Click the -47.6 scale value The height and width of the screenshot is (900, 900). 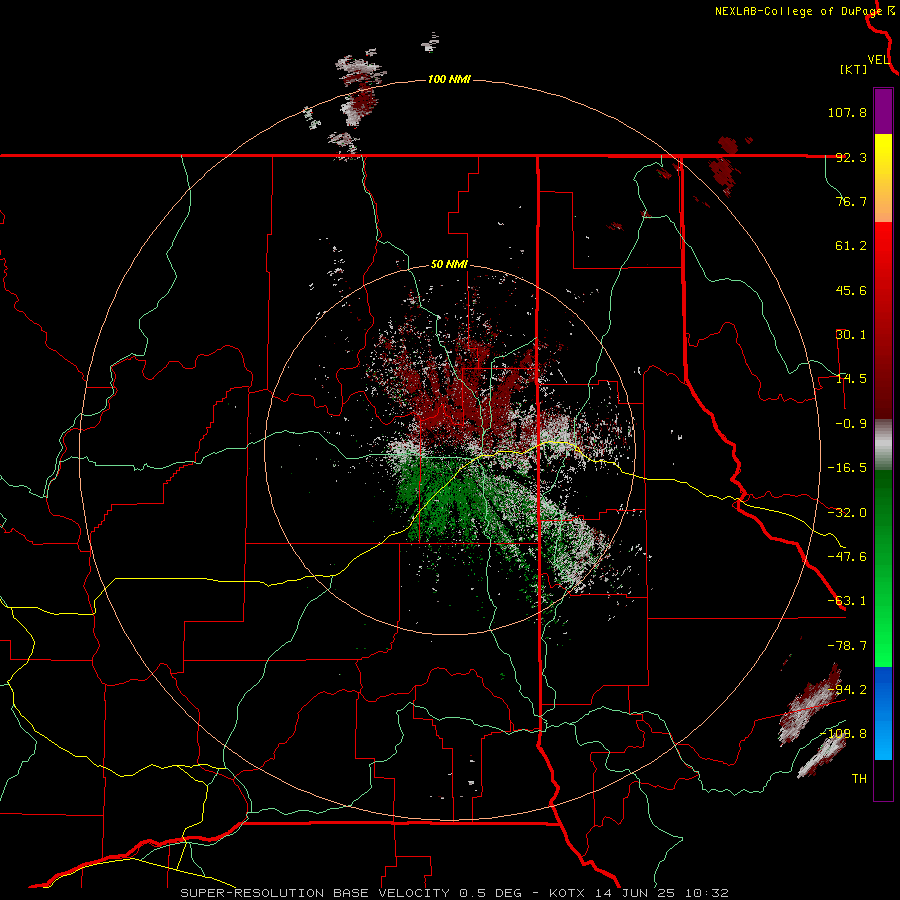click(x=847, y=557)
